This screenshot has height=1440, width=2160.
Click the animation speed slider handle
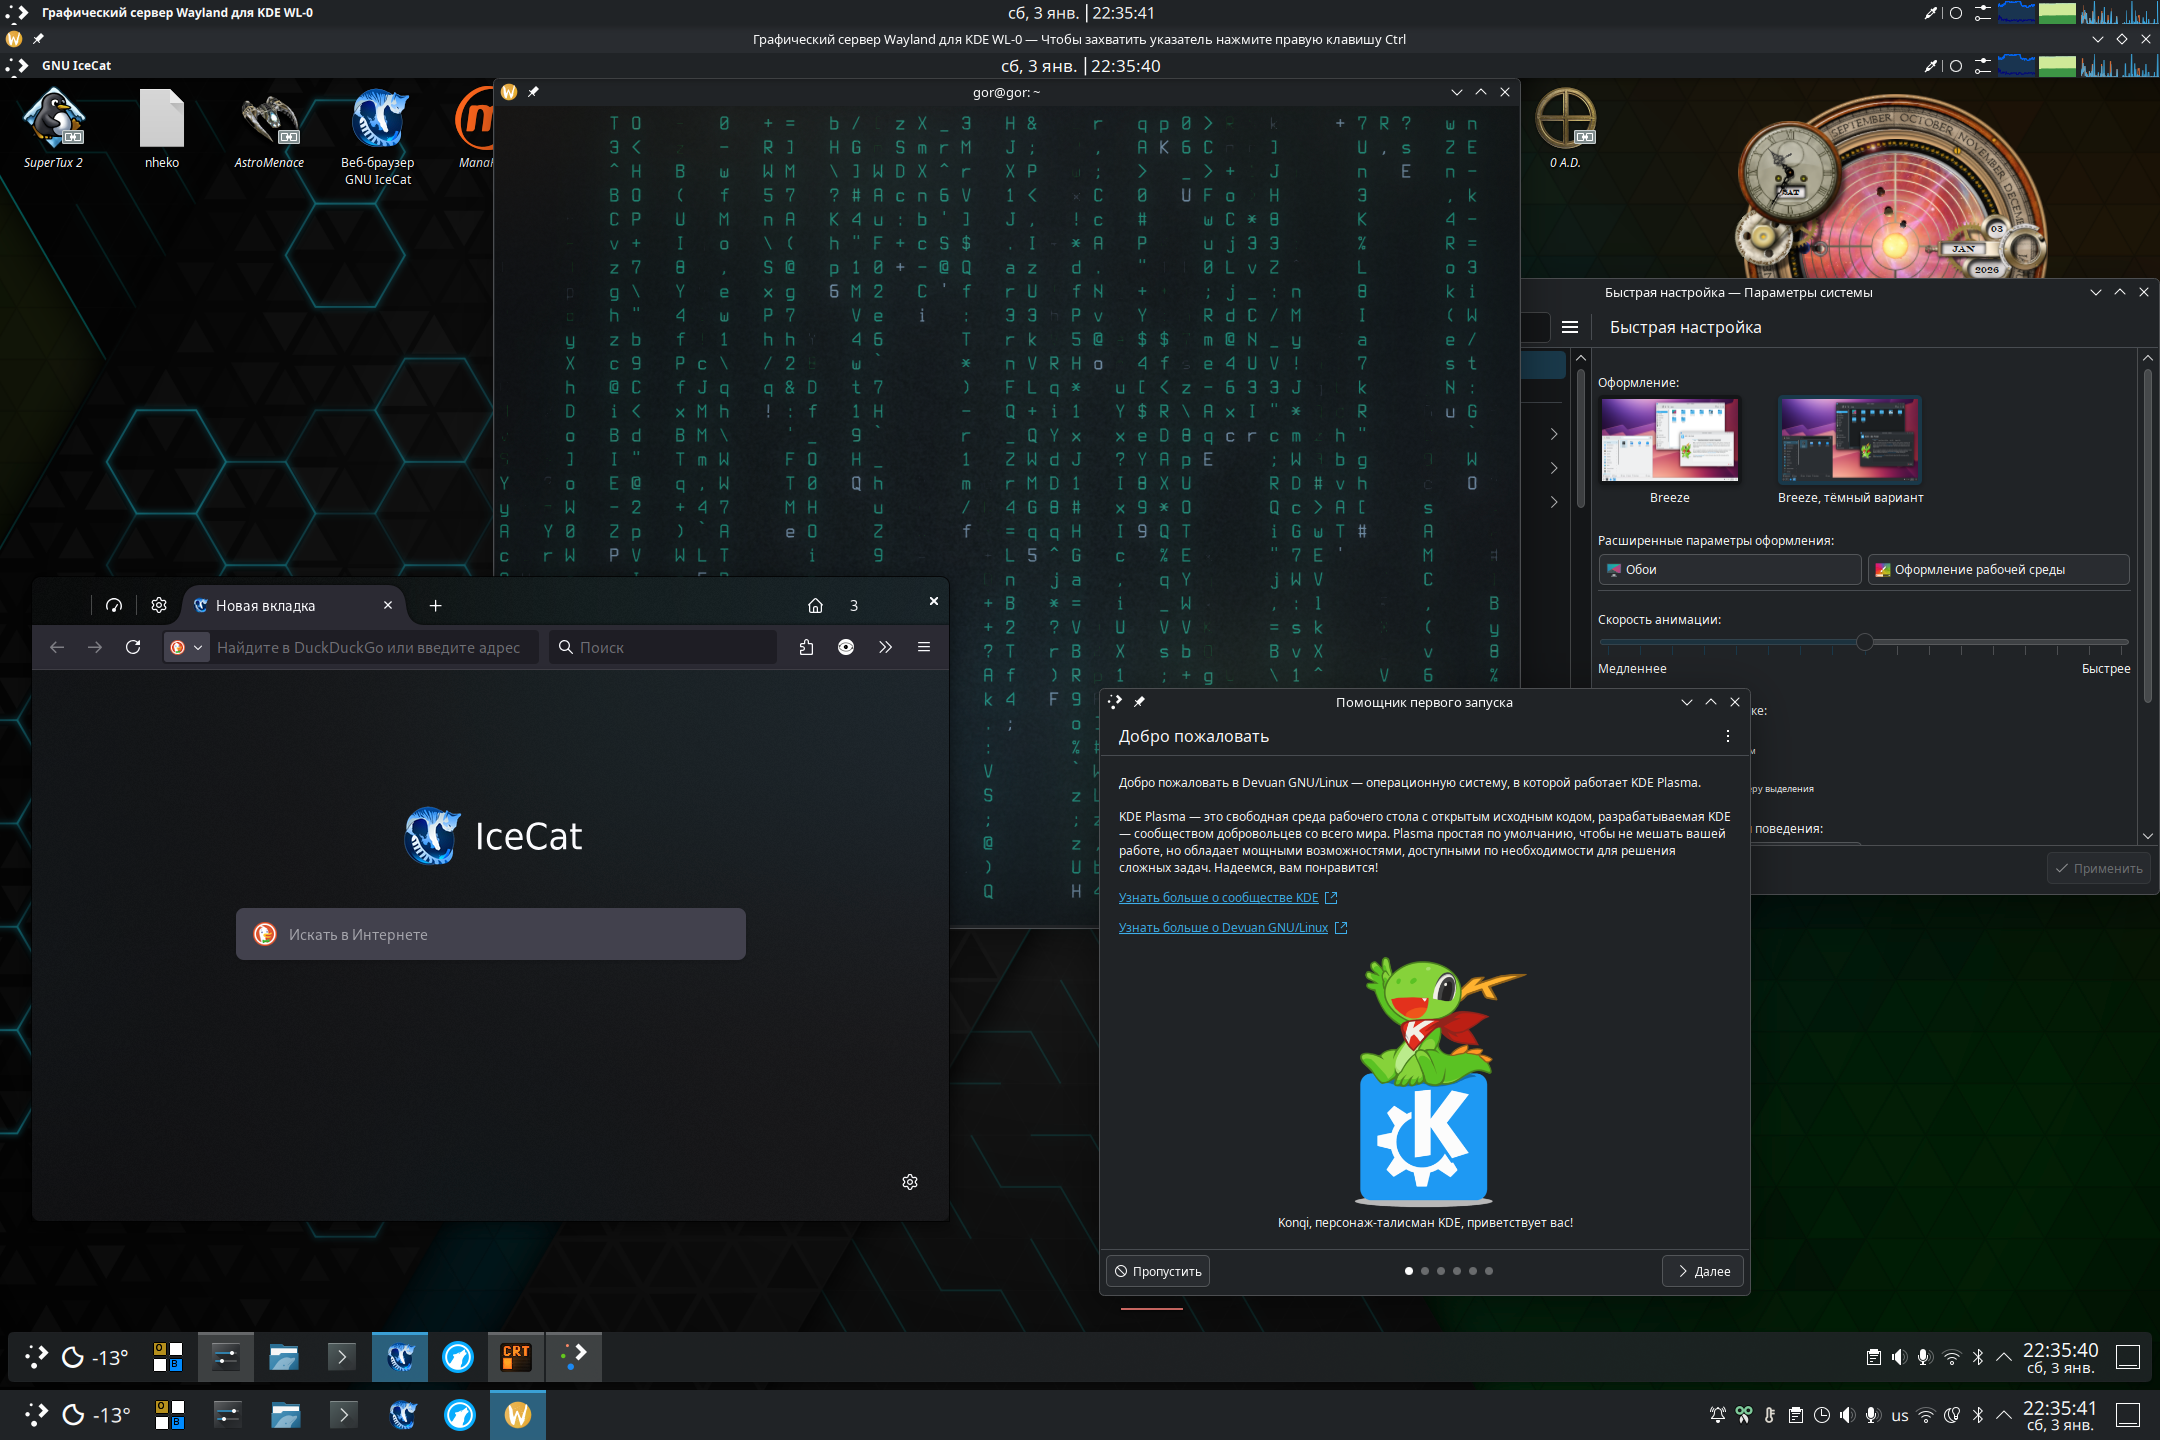1864,642
